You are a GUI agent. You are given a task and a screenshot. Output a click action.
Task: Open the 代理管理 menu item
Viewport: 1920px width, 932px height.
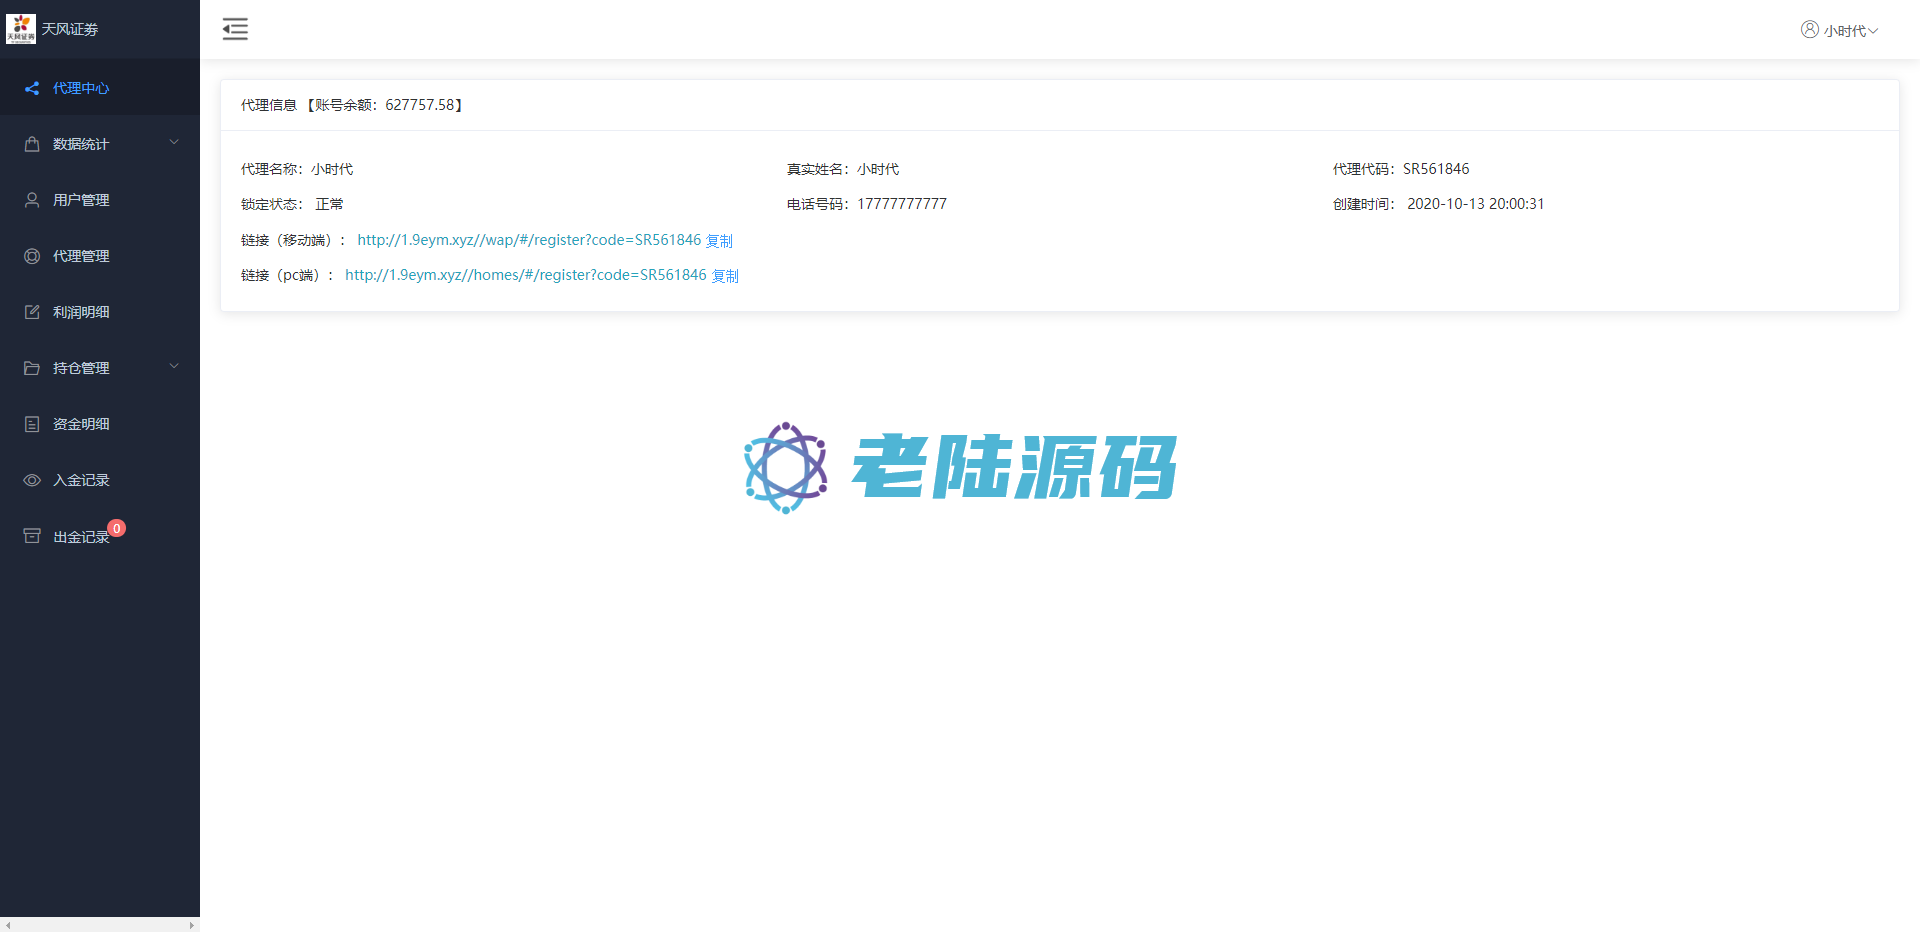(x=100, y=256)
